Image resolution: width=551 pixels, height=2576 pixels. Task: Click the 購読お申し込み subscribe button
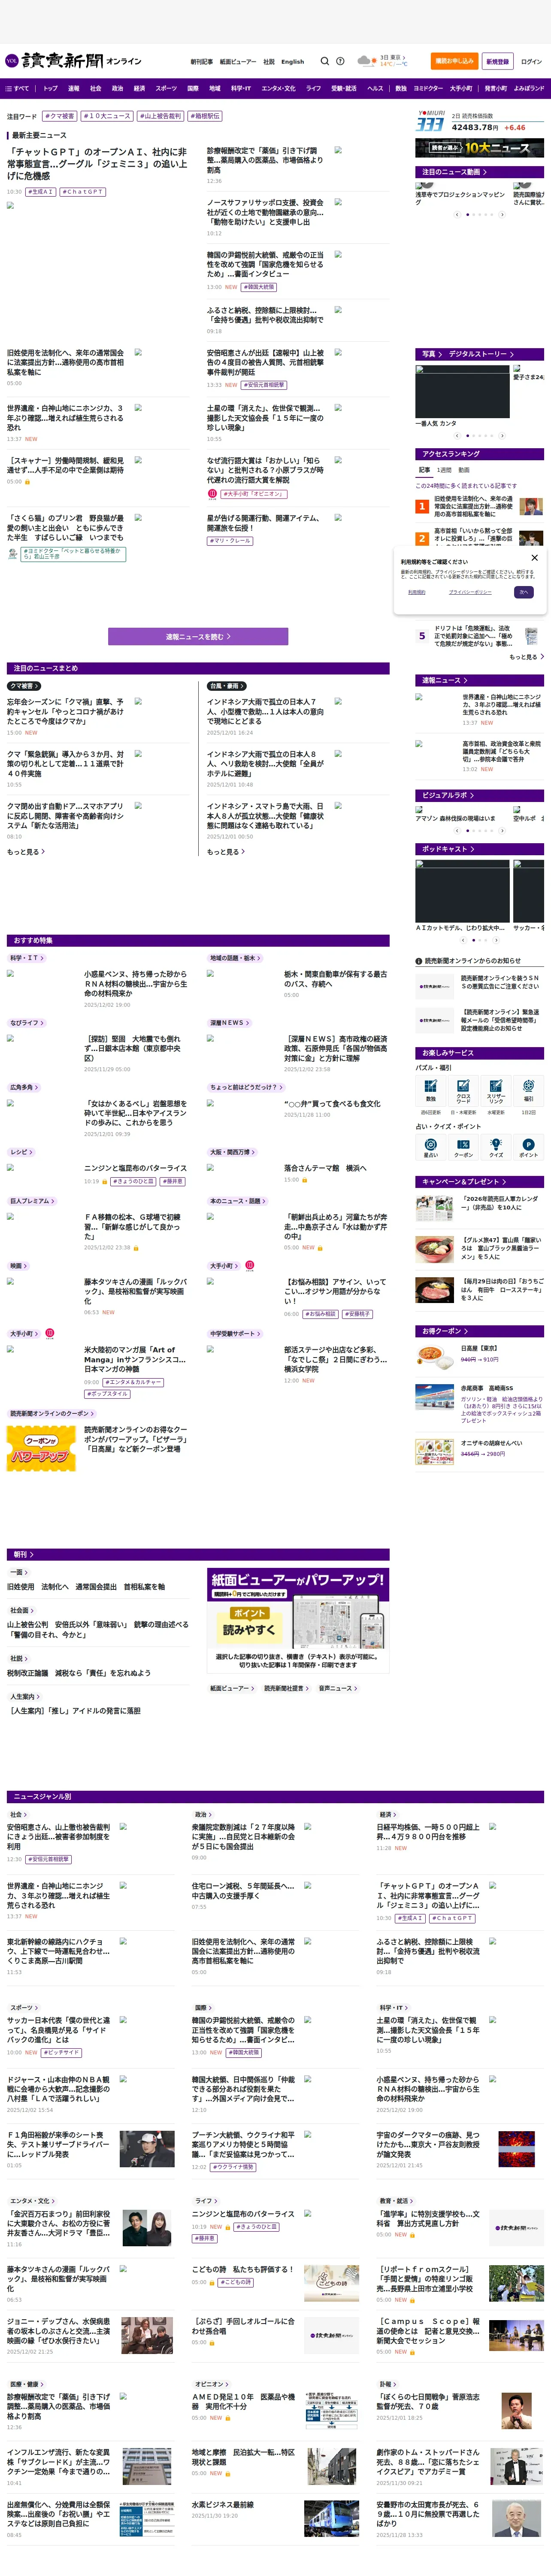(x=454, y=61)
